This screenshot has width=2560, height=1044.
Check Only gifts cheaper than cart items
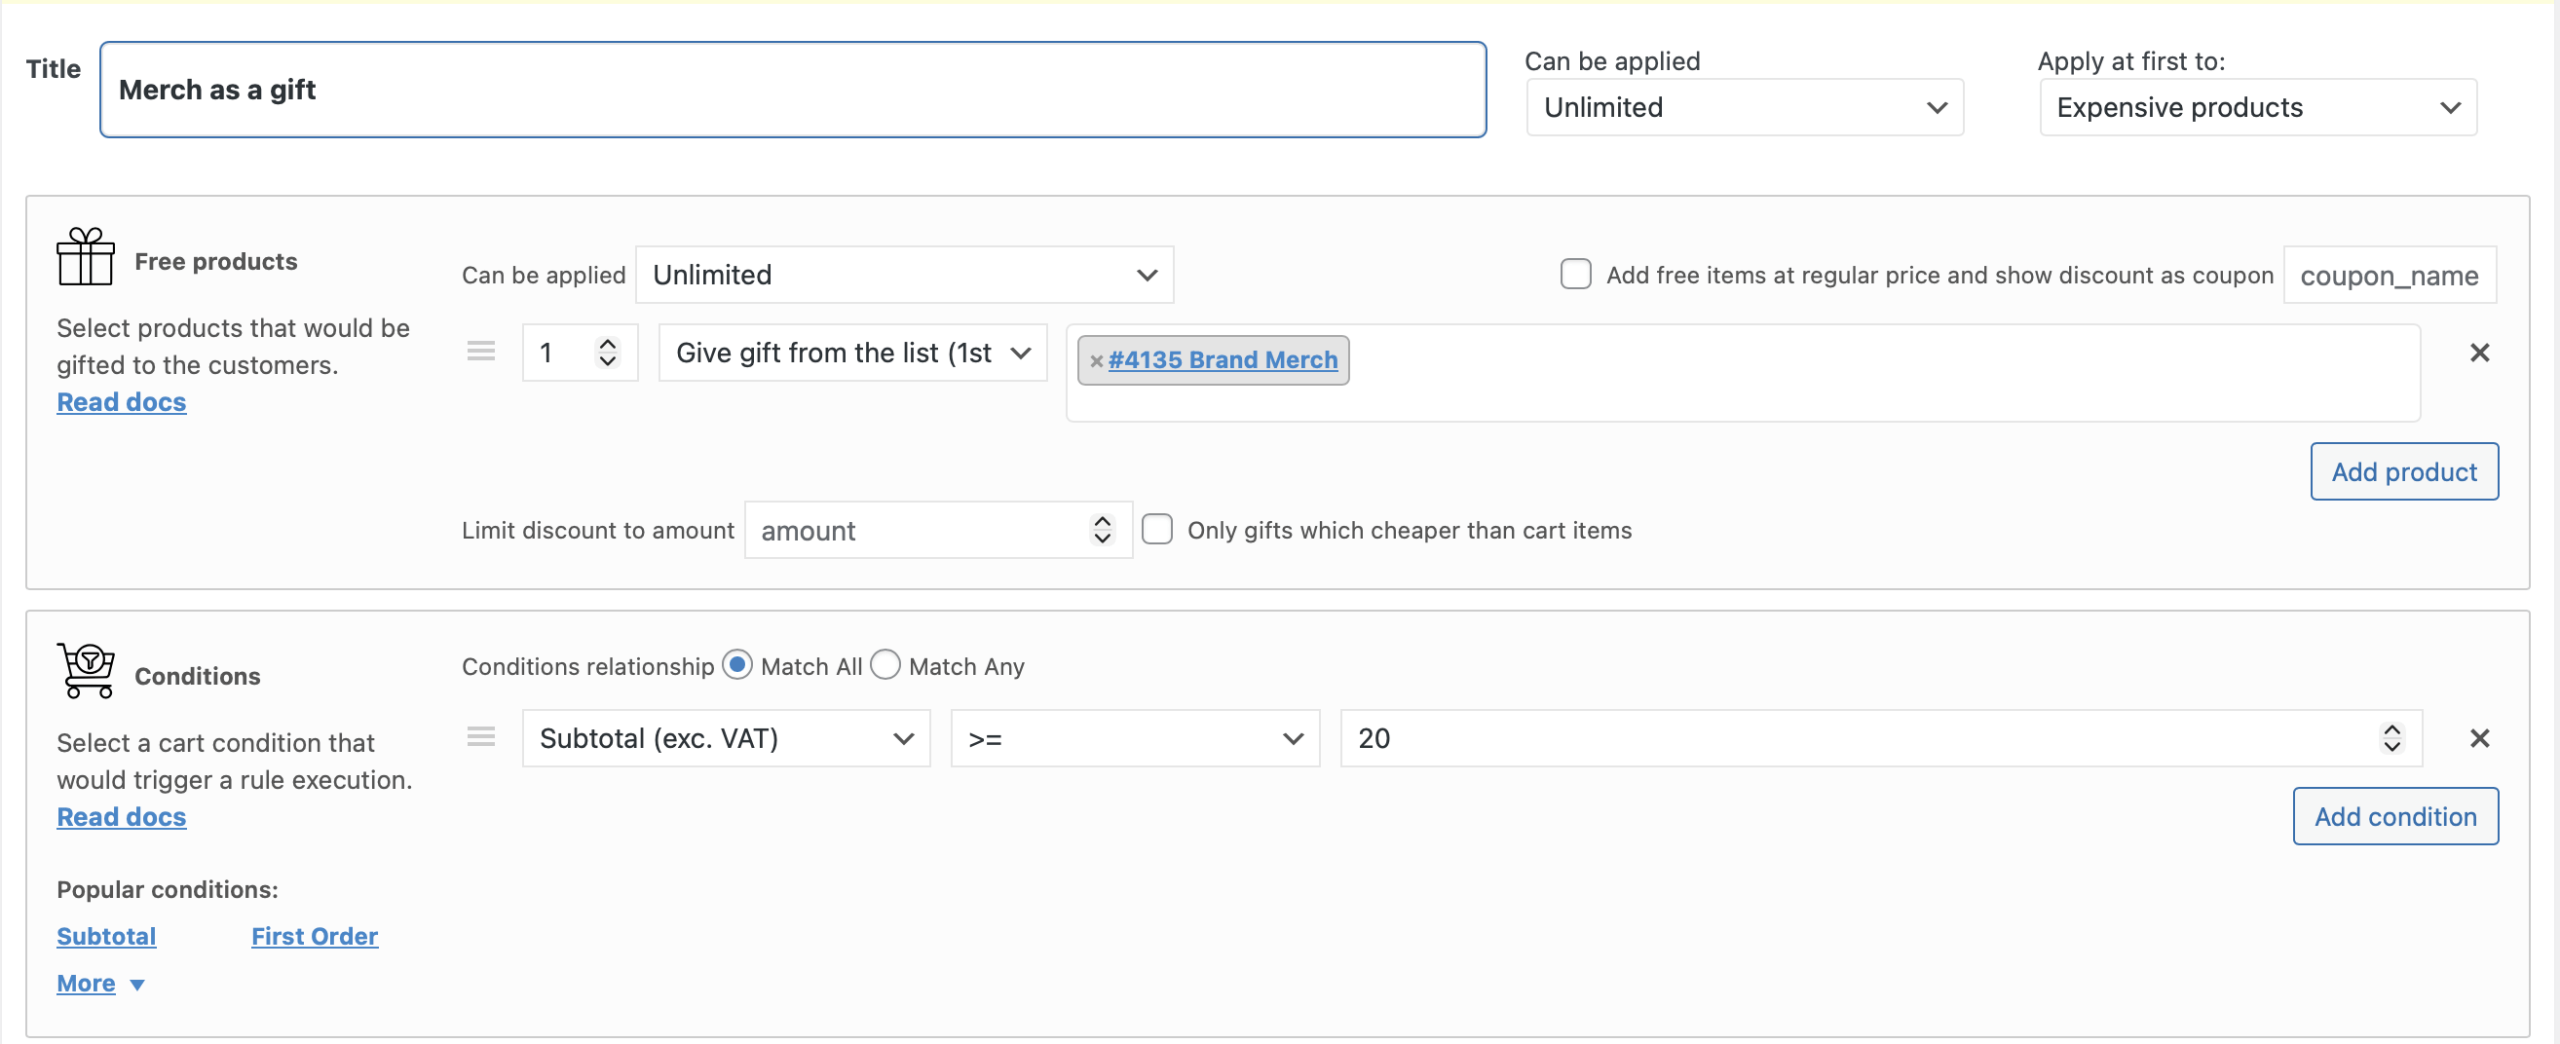[1157, 530]
